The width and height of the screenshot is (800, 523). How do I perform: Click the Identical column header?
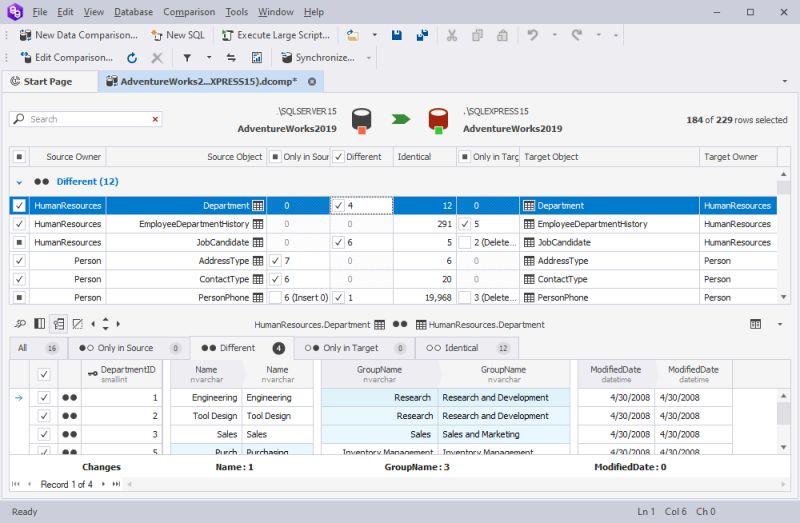click(424, 157)
